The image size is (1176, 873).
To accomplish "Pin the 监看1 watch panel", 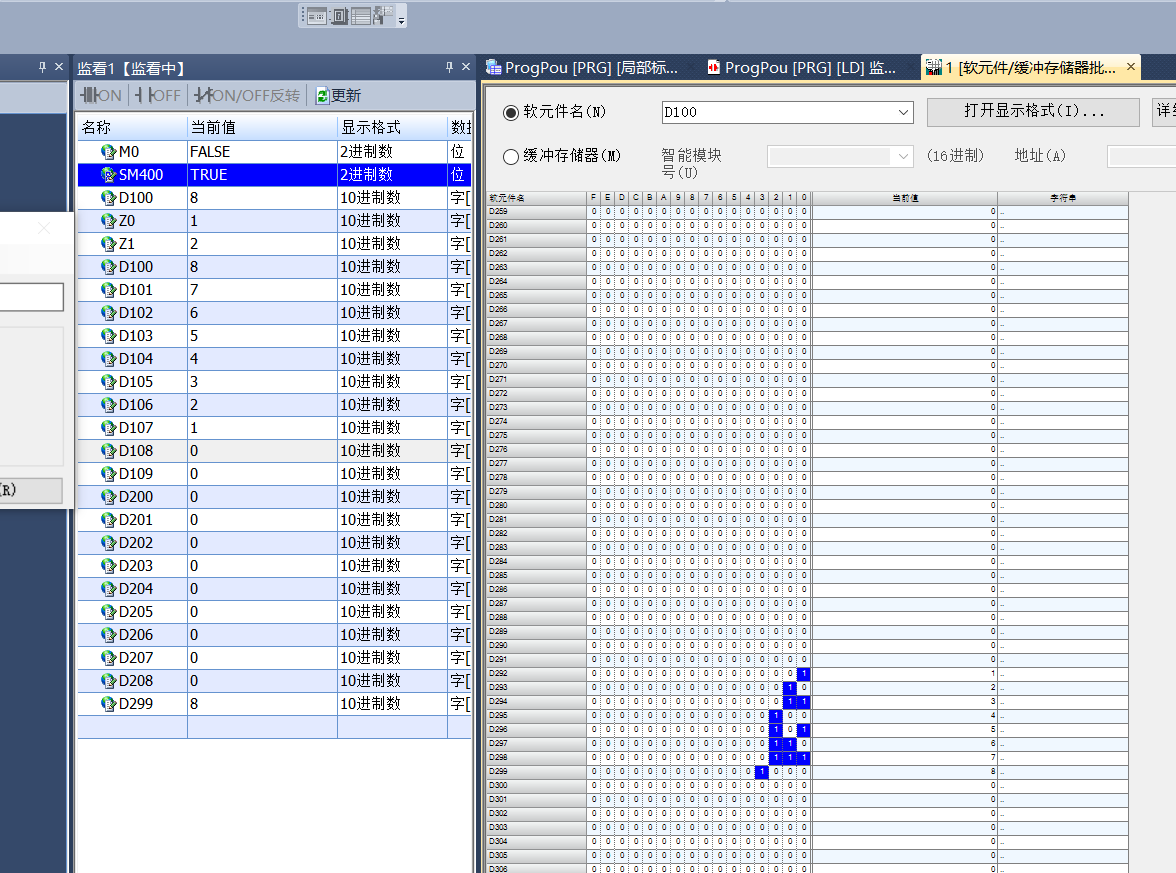I will (x=449, y=67).
